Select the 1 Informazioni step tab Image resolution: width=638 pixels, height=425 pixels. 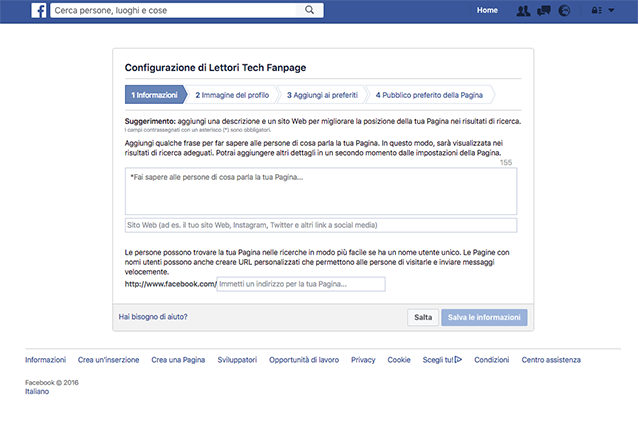click(155, 95)
